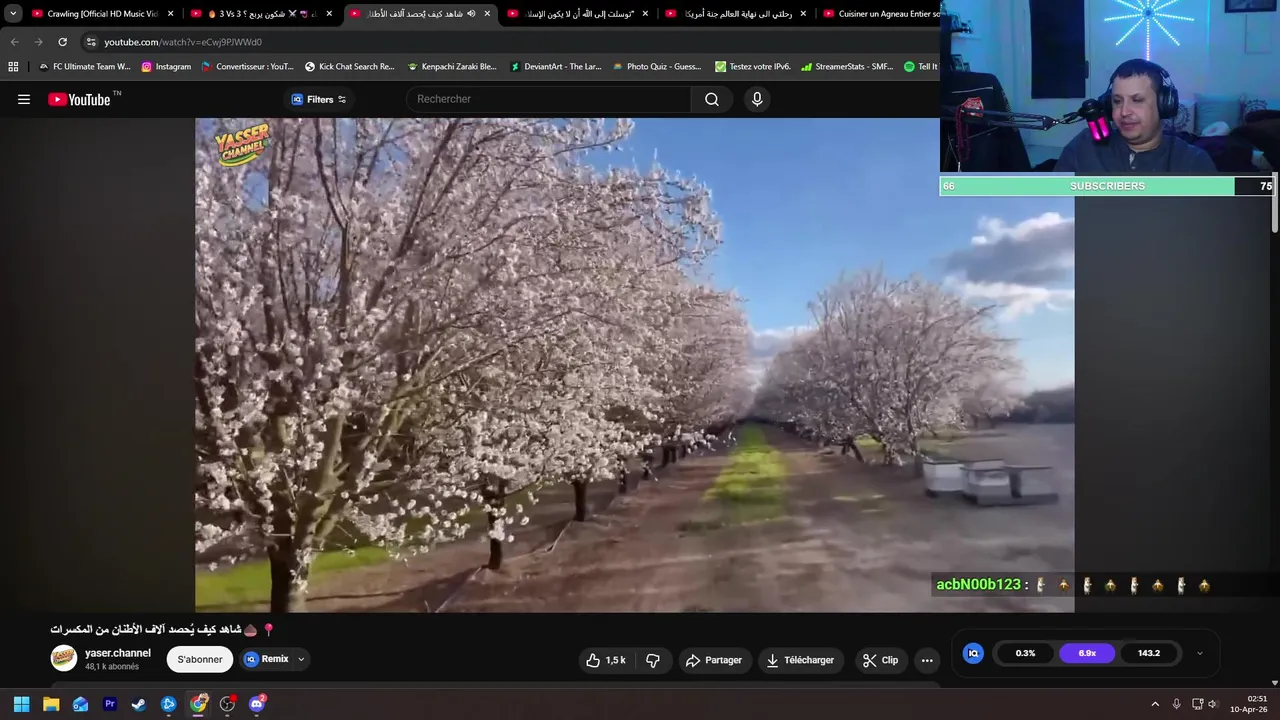Image resolution: width=1280 pixels, height=720 pixels.
Task: Click the Clip button
Action: (x=881, y=660)
